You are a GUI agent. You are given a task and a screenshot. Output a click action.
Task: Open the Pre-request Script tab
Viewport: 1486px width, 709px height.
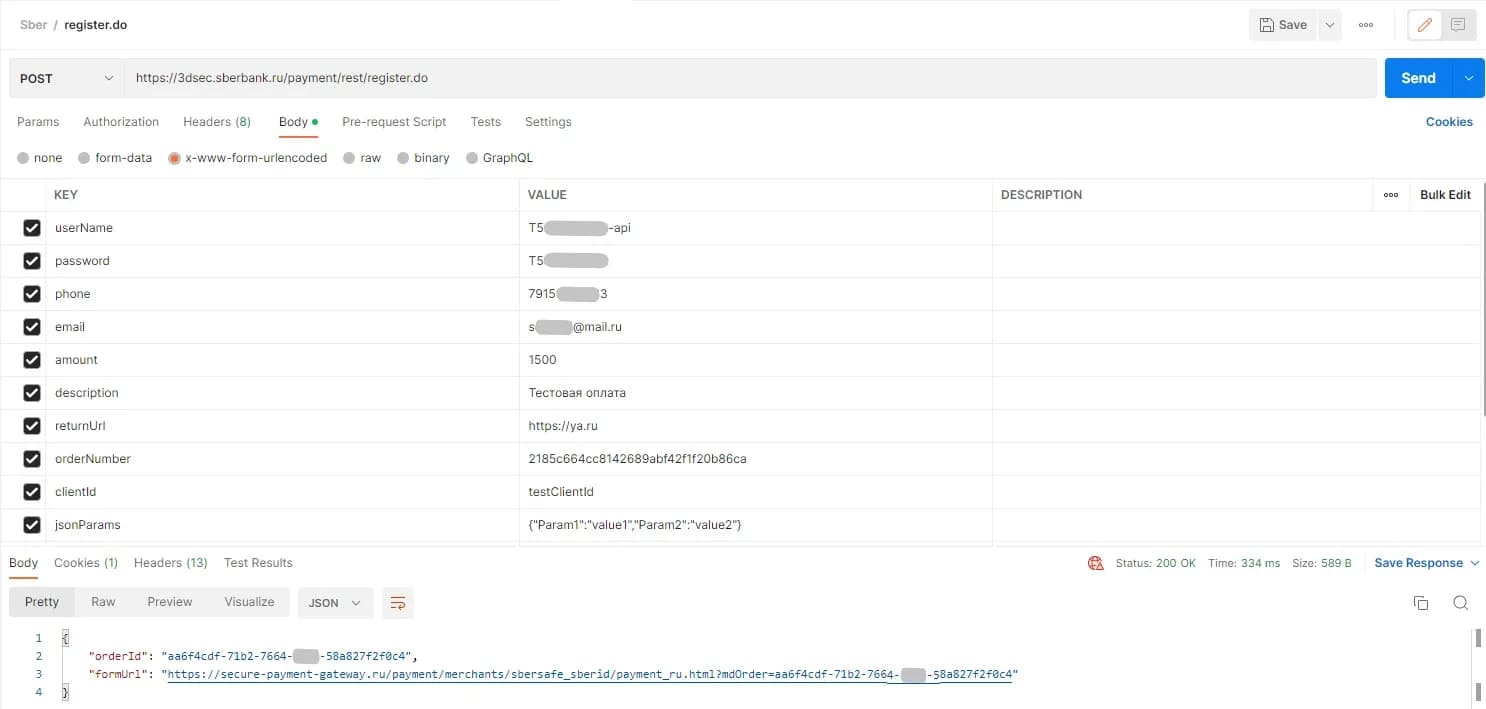(x=394, y=122)
